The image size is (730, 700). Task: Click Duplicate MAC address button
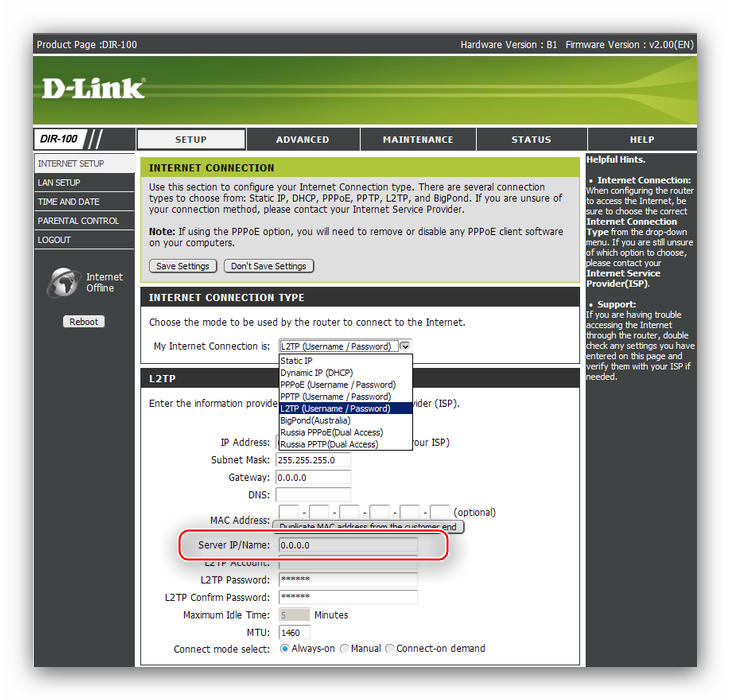point(368,527)
